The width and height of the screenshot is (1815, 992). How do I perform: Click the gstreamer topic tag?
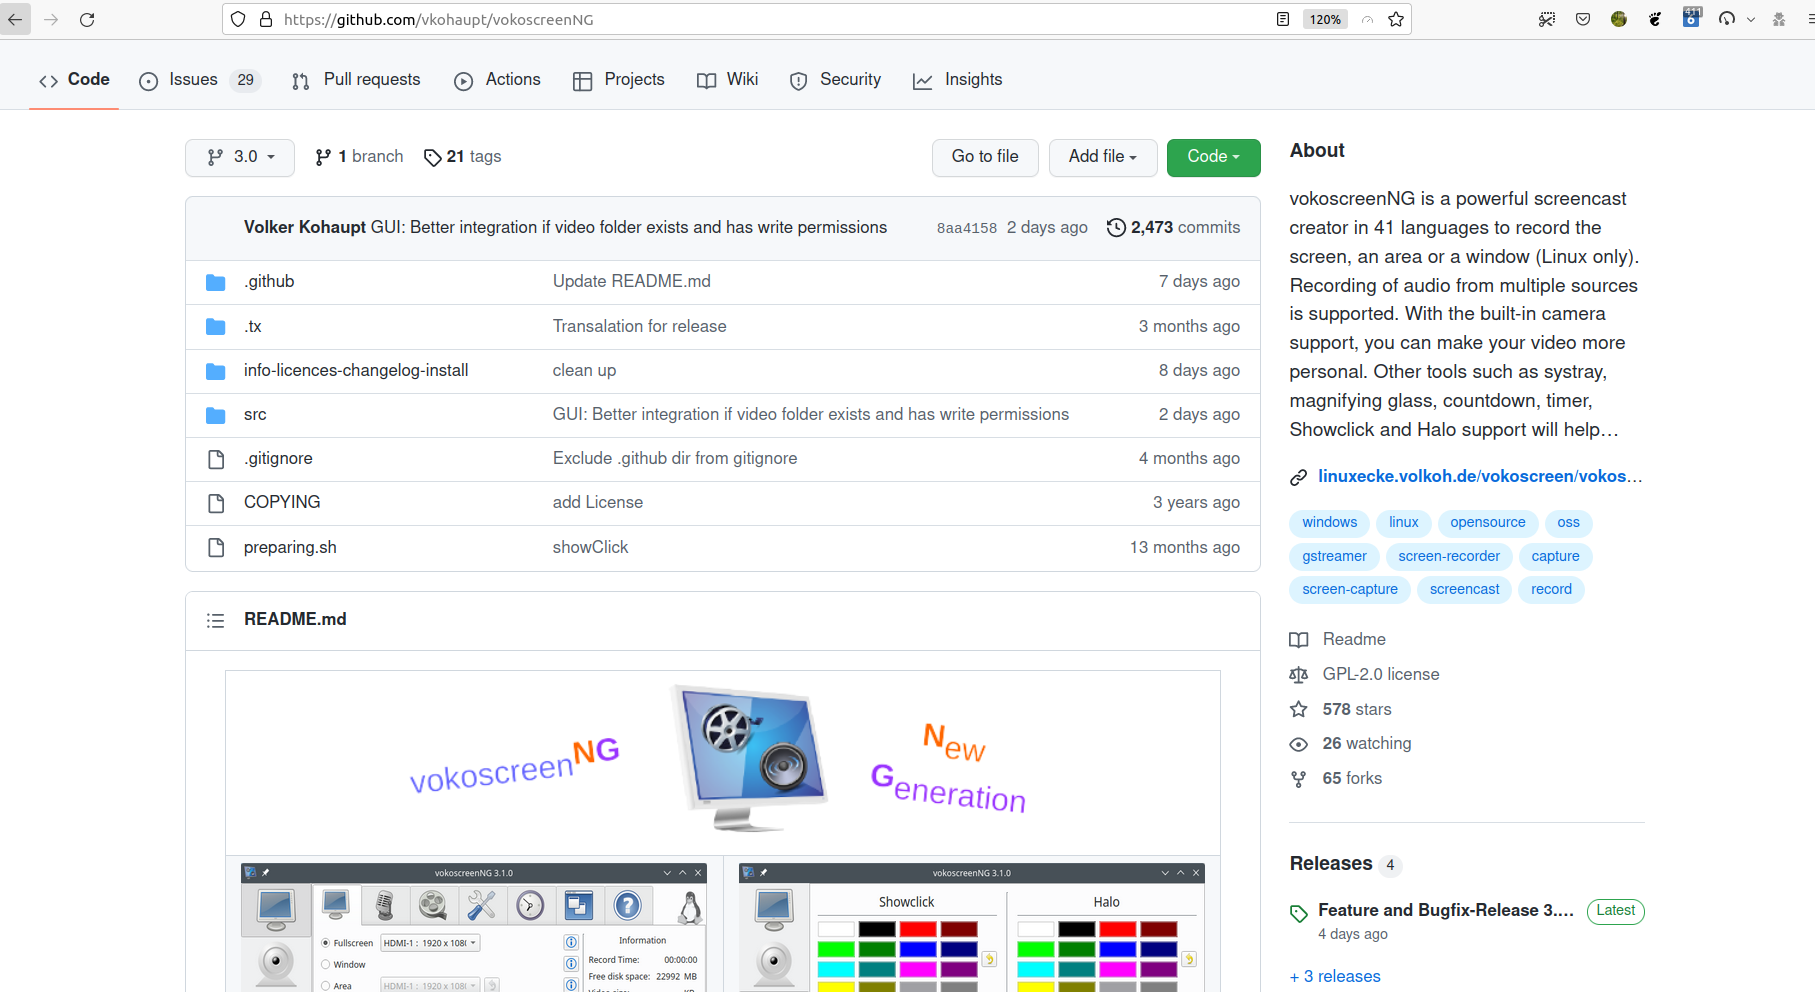click(x=1334, y=557)
